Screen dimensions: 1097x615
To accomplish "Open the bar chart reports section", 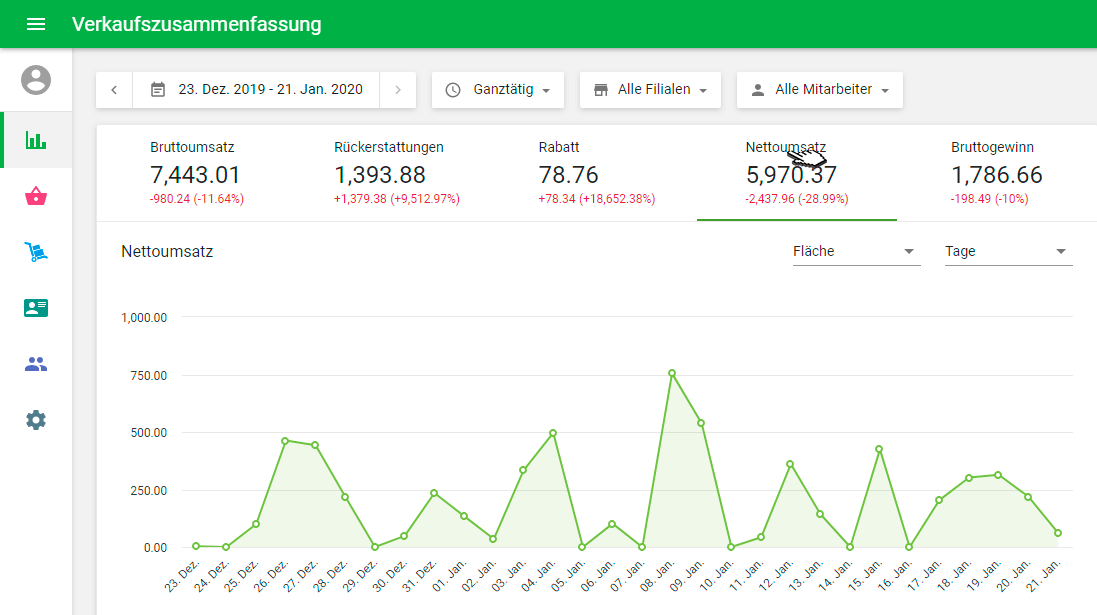I will [36, 140].
